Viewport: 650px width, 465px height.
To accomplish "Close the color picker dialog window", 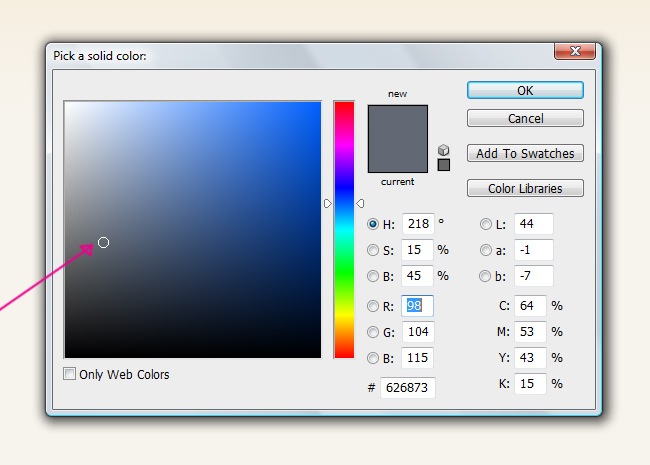I will (x=576, y=51).
